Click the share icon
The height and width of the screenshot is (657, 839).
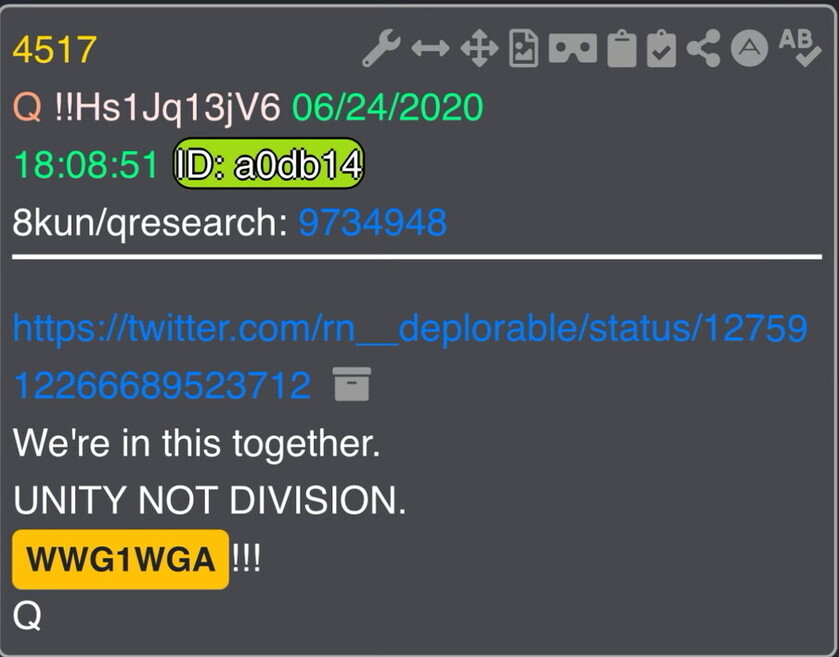tap(704, 49)
